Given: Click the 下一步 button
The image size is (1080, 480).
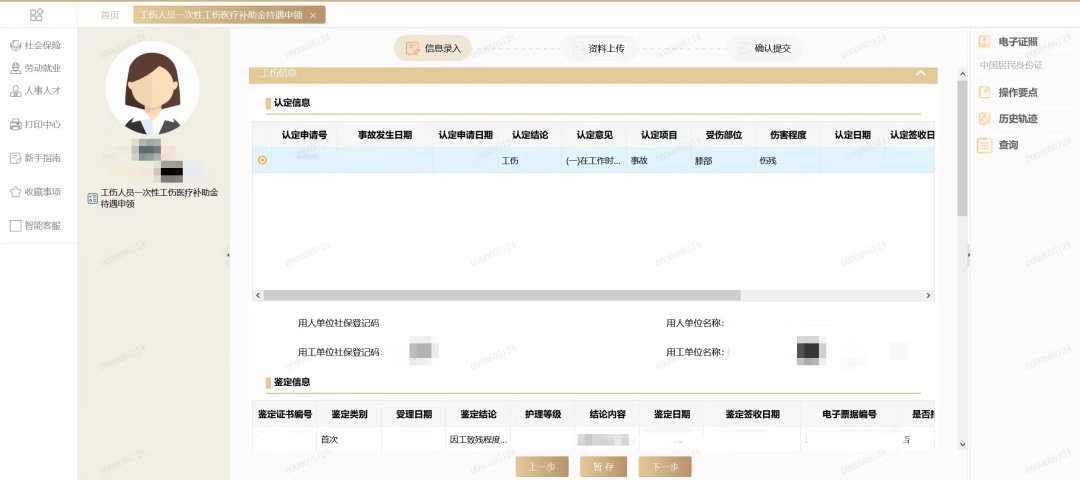Looking at the screenshot, I should [665, 466].
